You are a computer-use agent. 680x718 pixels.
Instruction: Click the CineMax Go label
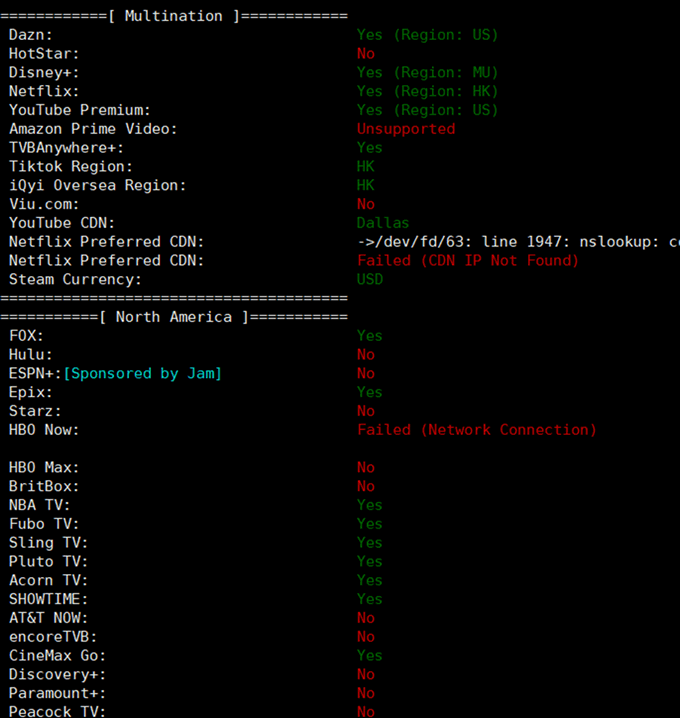pos(57,656)
